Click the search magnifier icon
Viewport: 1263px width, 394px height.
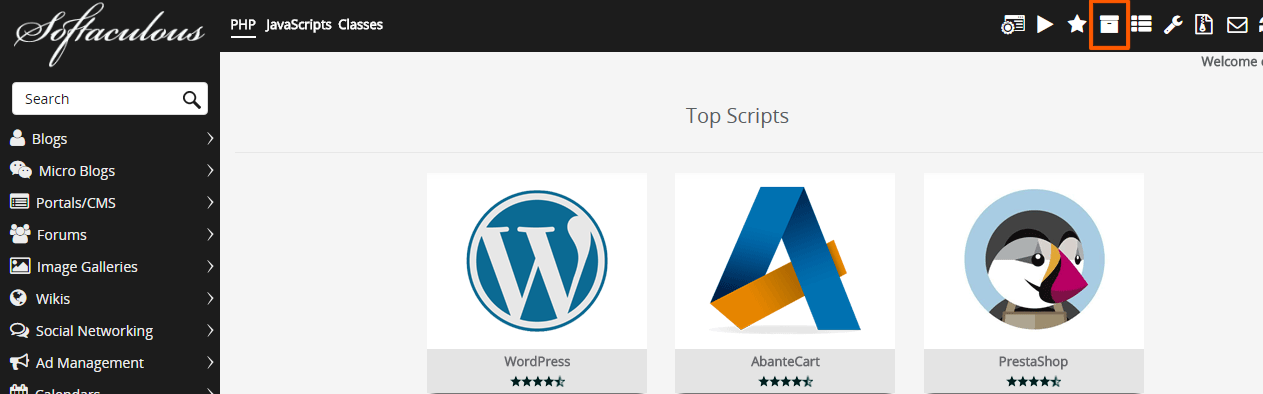coord(192,99)
